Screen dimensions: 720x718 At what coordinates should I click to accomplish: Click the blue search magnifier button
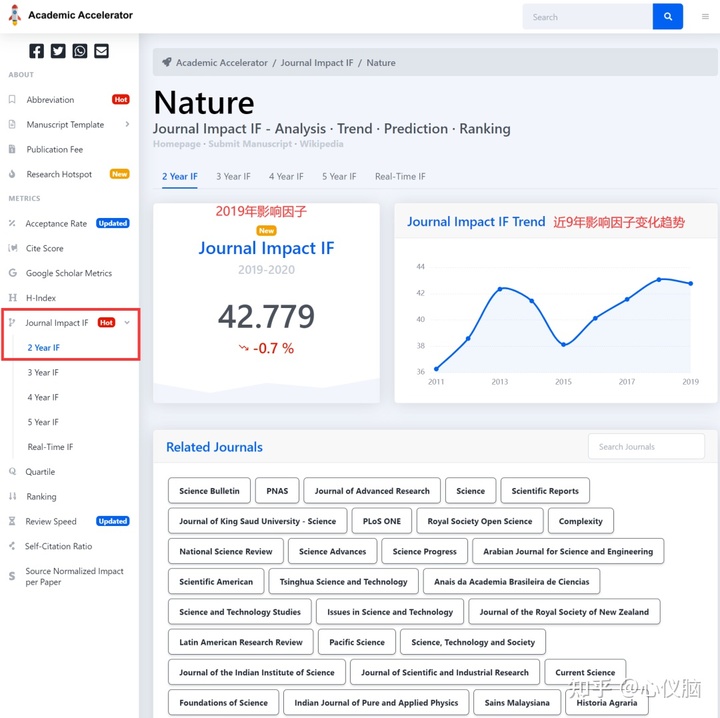click(667, 17)
